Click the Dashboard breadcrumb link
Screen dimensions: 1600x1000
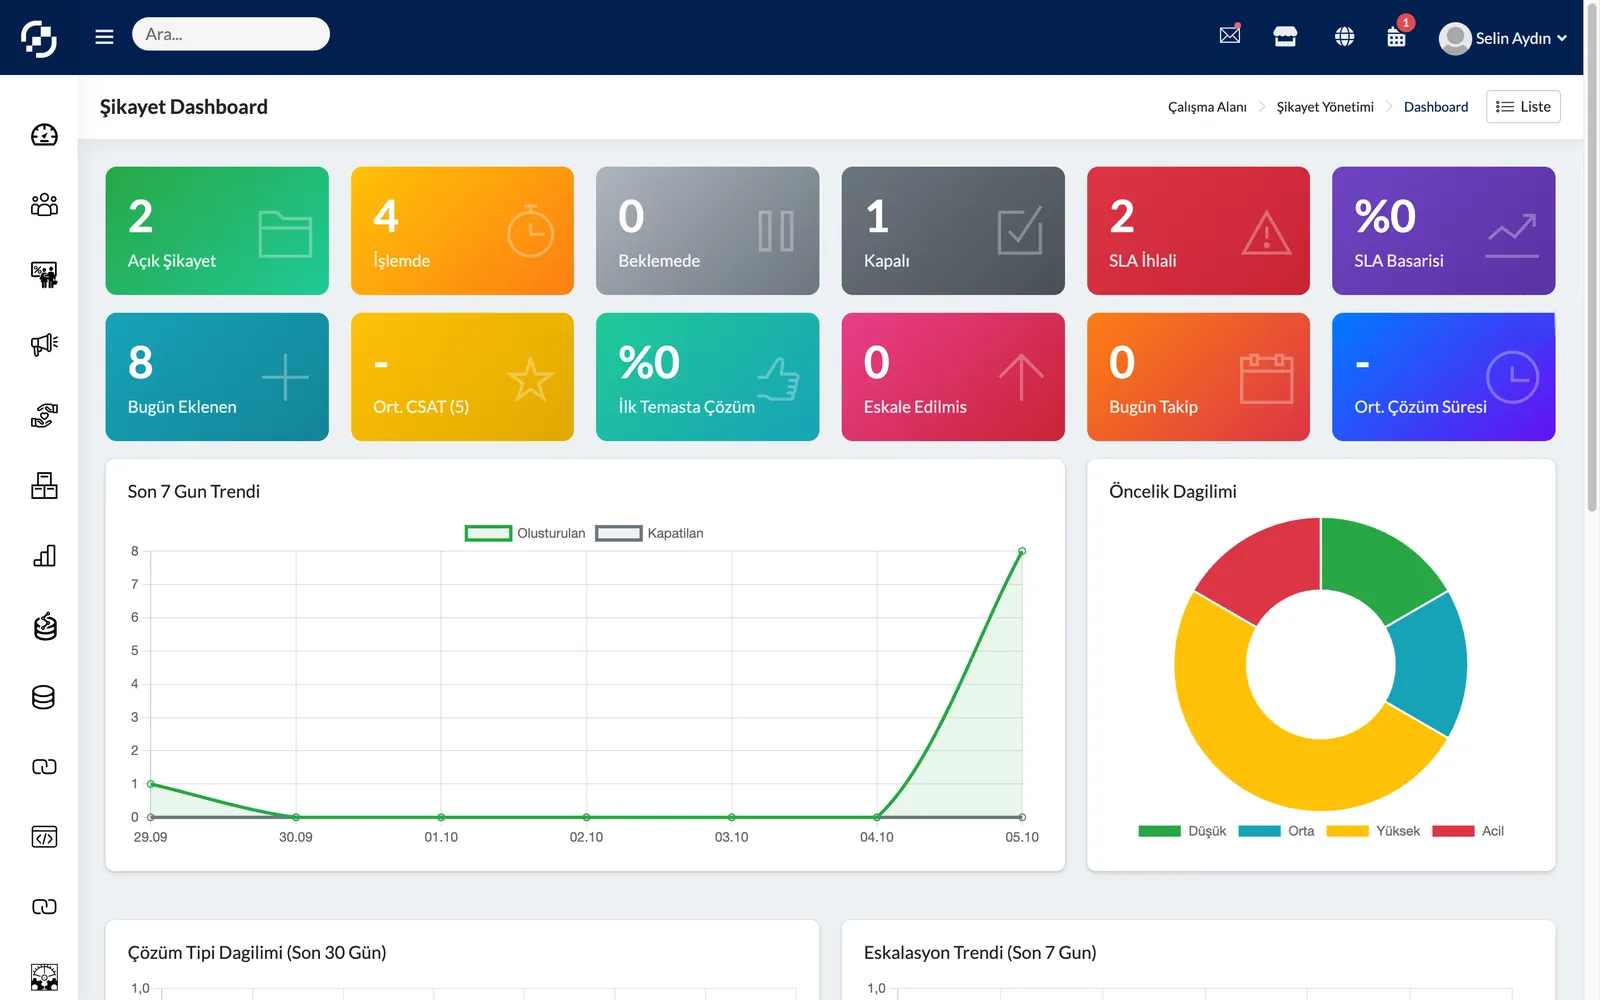point(1436,107)
